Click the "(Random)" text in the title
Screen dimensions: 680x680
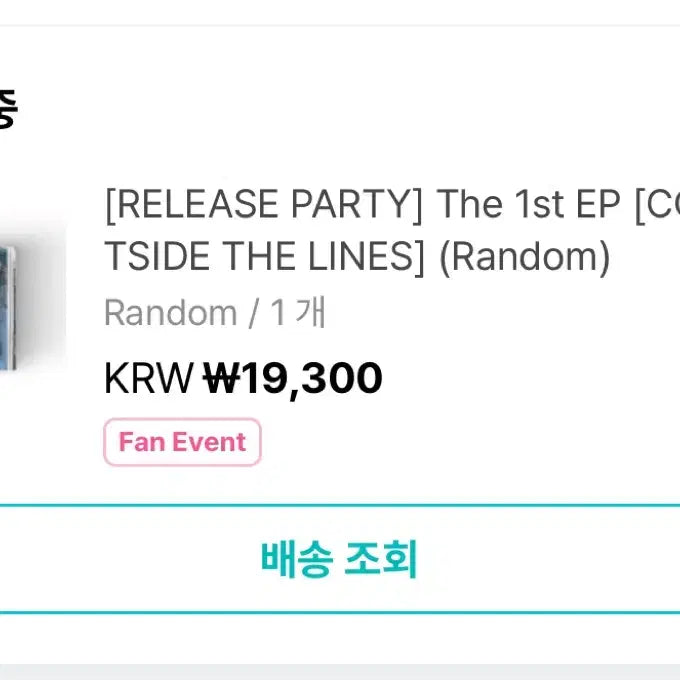pyautogui.click(x=524, y=259)
